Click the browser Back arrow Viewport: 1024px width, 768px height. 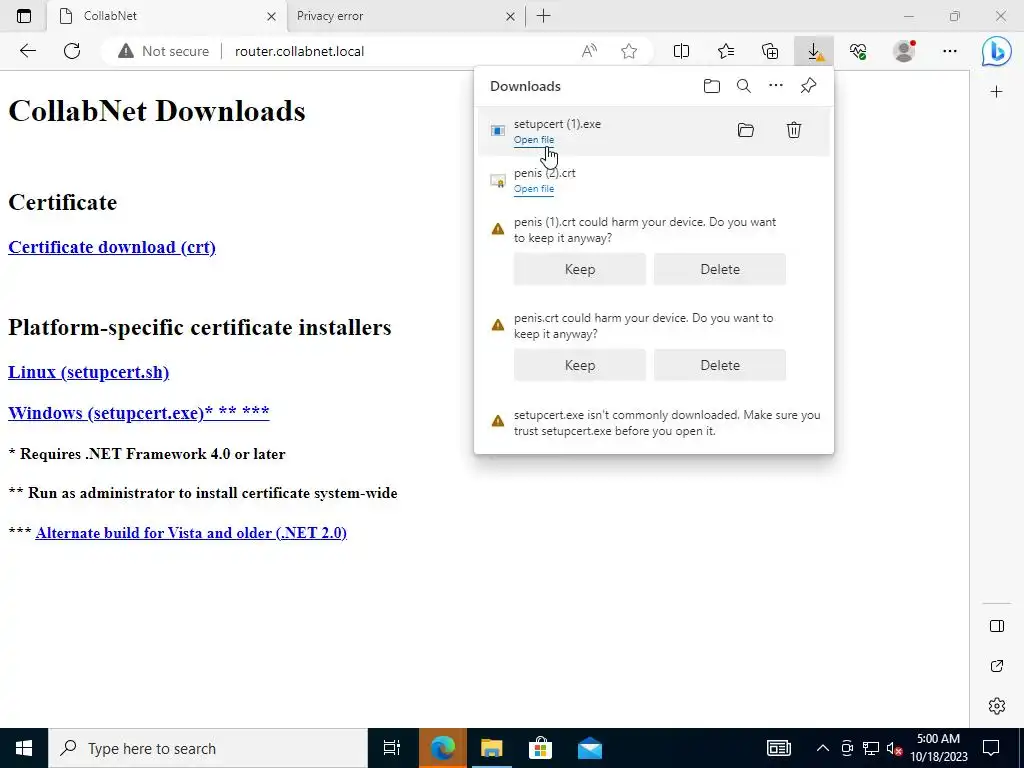click(27, 51)
